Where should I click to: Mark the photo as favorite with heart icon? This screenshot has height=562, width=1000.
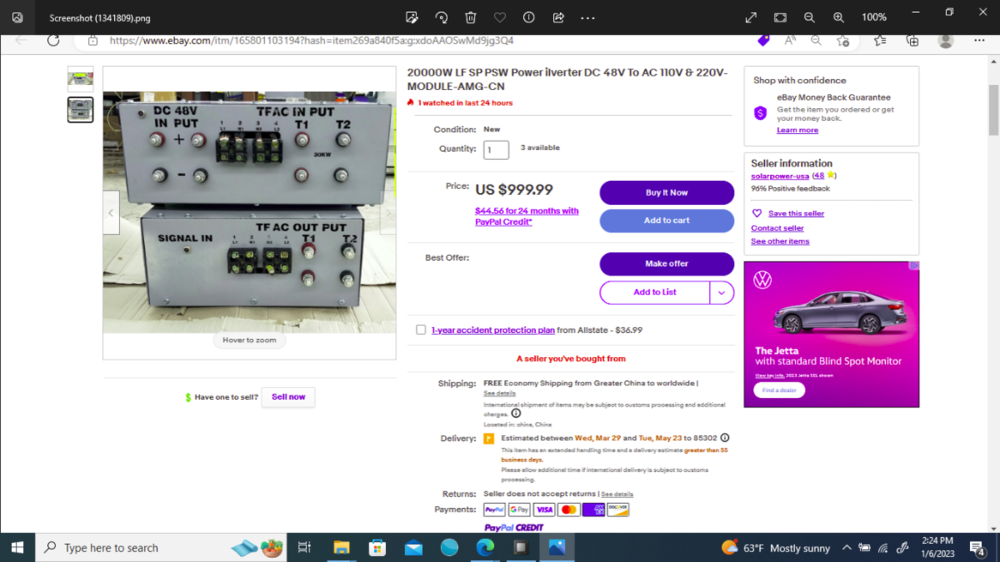point(500,18)
